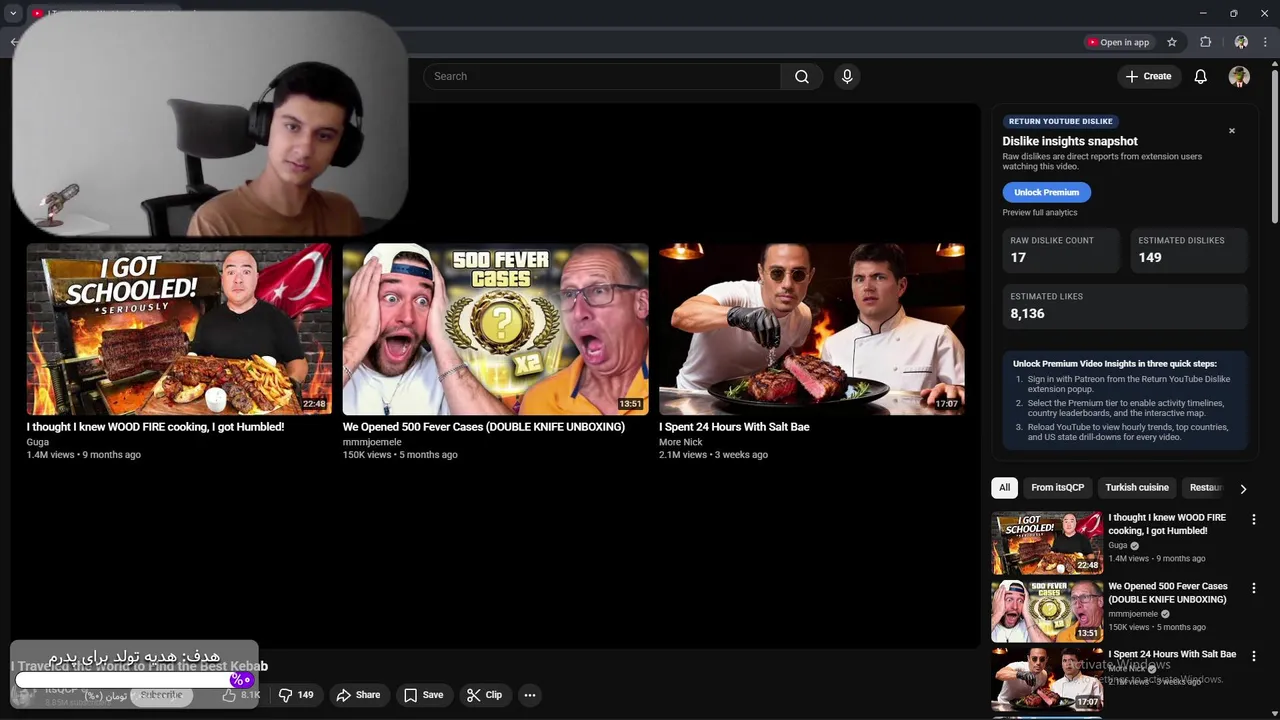The width and height of the screenshot is (1280, 720).
Task: Open more actions three-dot button below video
Action: click(x=530, y=695)
